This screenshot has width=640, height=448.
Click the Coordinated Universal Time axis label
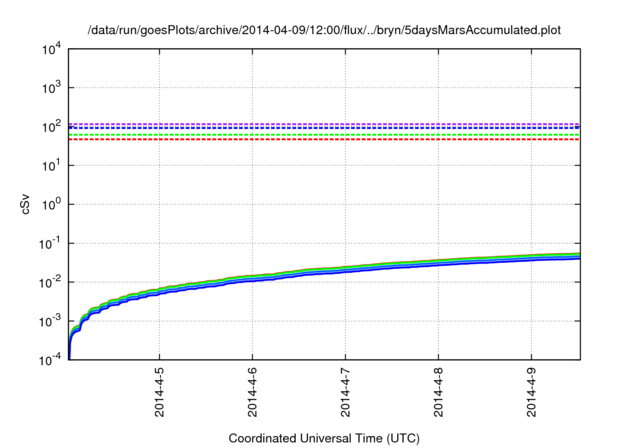tap(324, 438)
